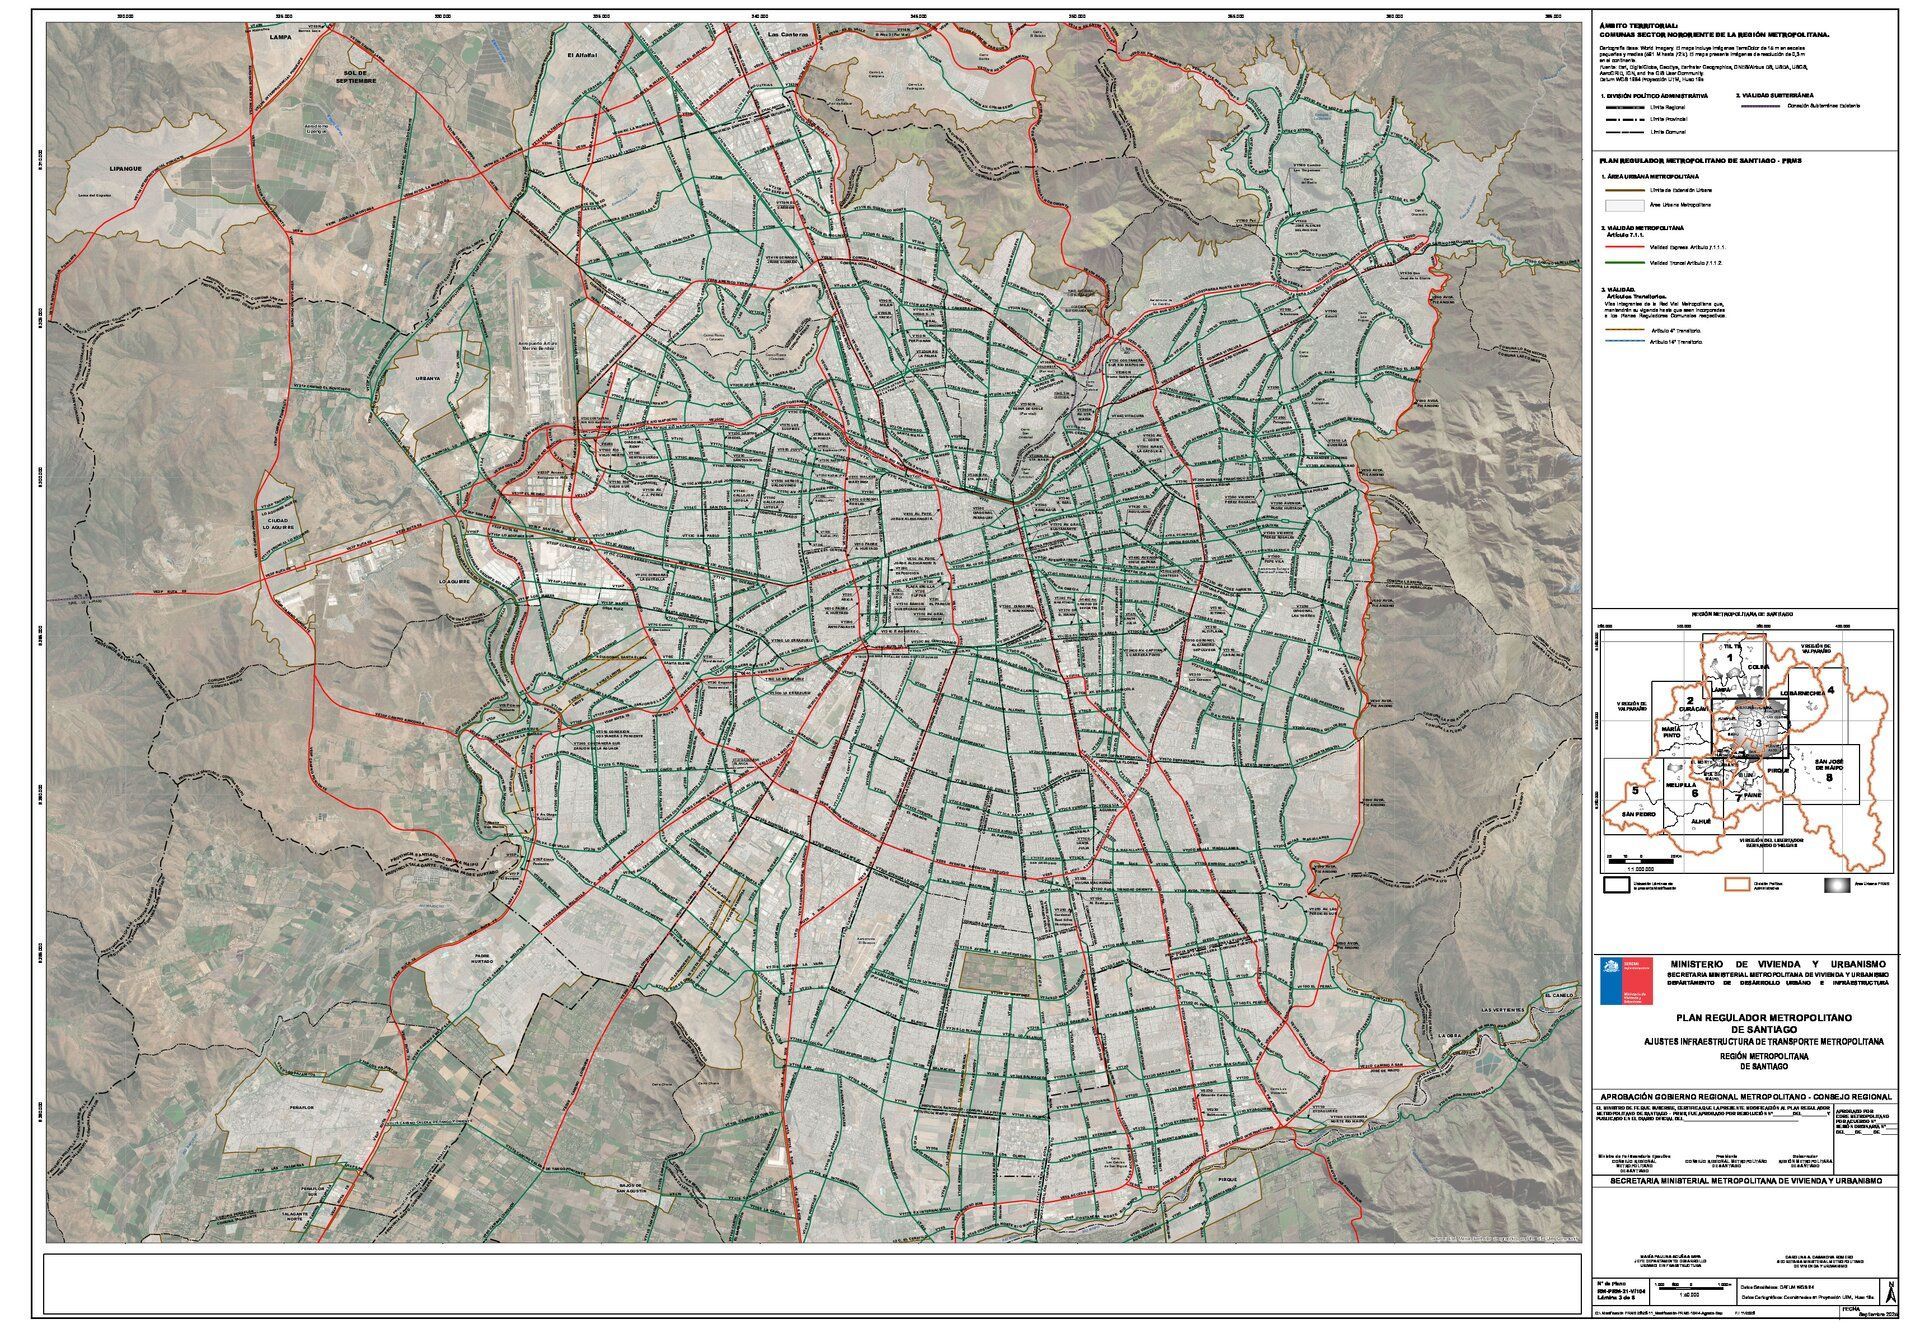Click sheet number 8 San José de Maipo
Image resolution: width=1920 pixels, height=1333 pixels.
coord(1829,776)
